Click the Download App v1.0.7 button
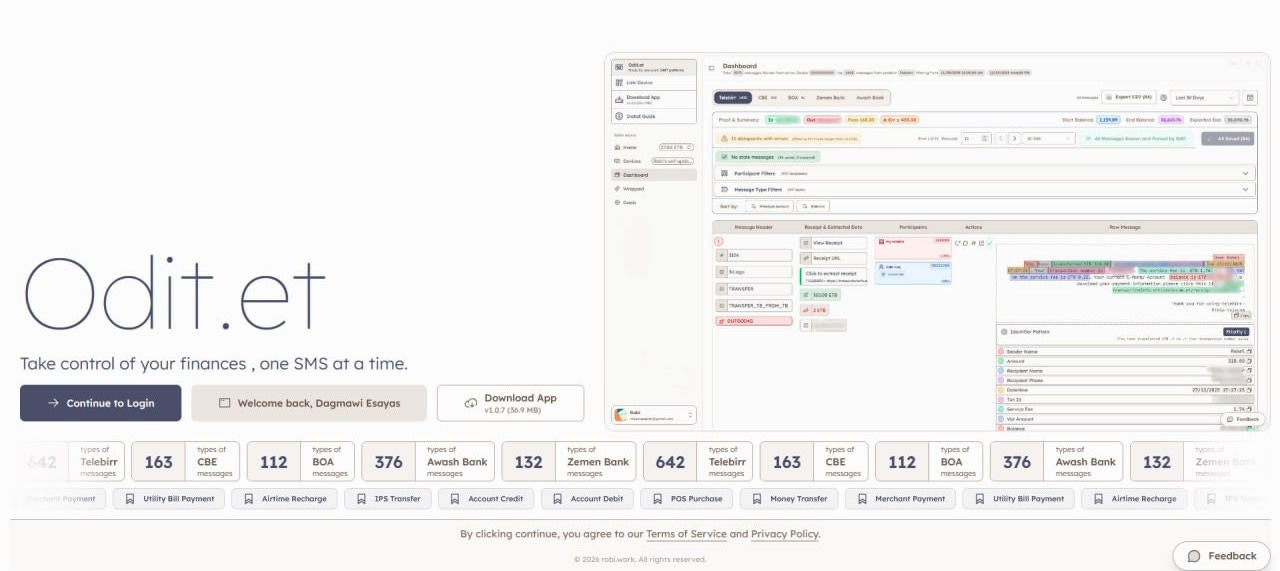This screenshot has height=571, width=1280. coord(510,403)
